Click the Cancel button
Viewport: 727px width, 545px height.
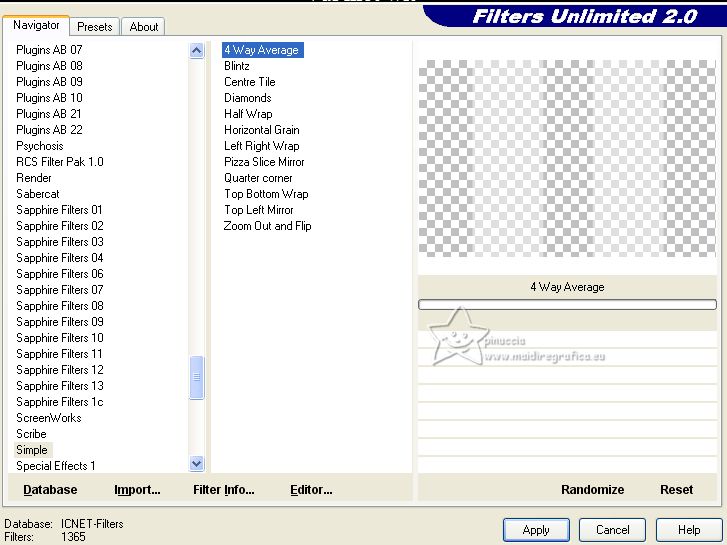tap(612, 530)
